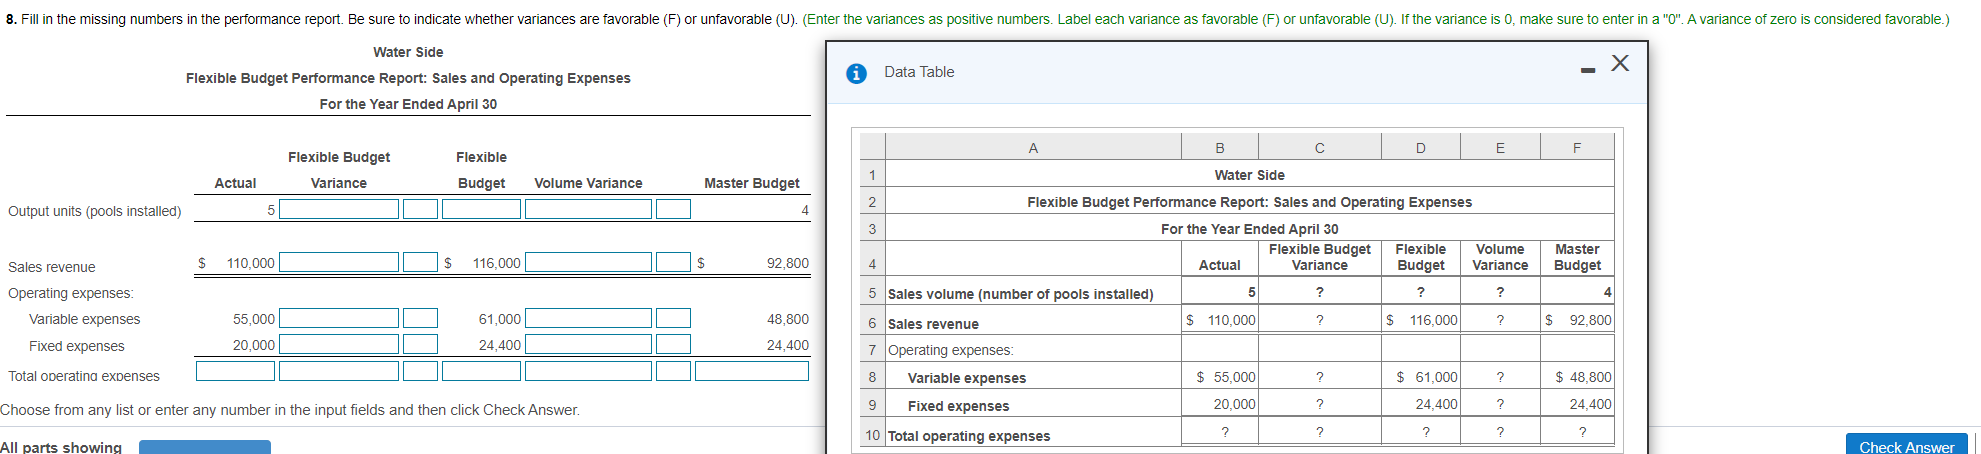Screen dimensions: 1981x454
Task: Click the $ 55,000 cell in Data Table
Action: pyautogui.click(x=1220, y=377)
